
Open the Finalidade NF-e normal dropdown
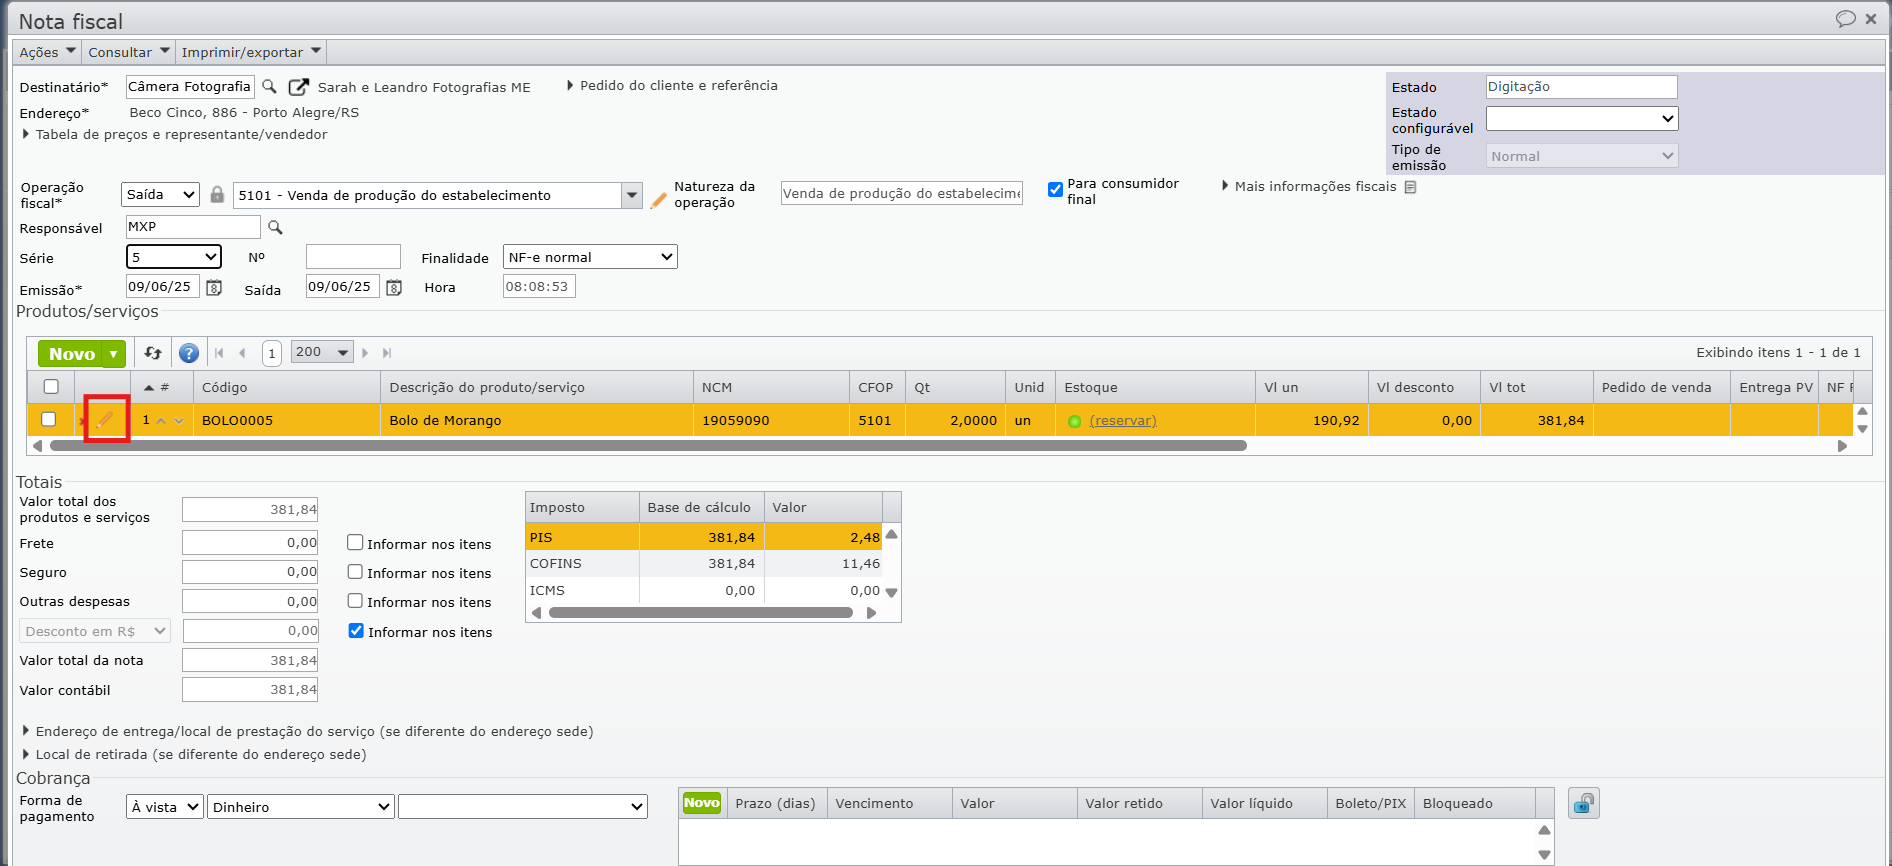pos(590,257)
